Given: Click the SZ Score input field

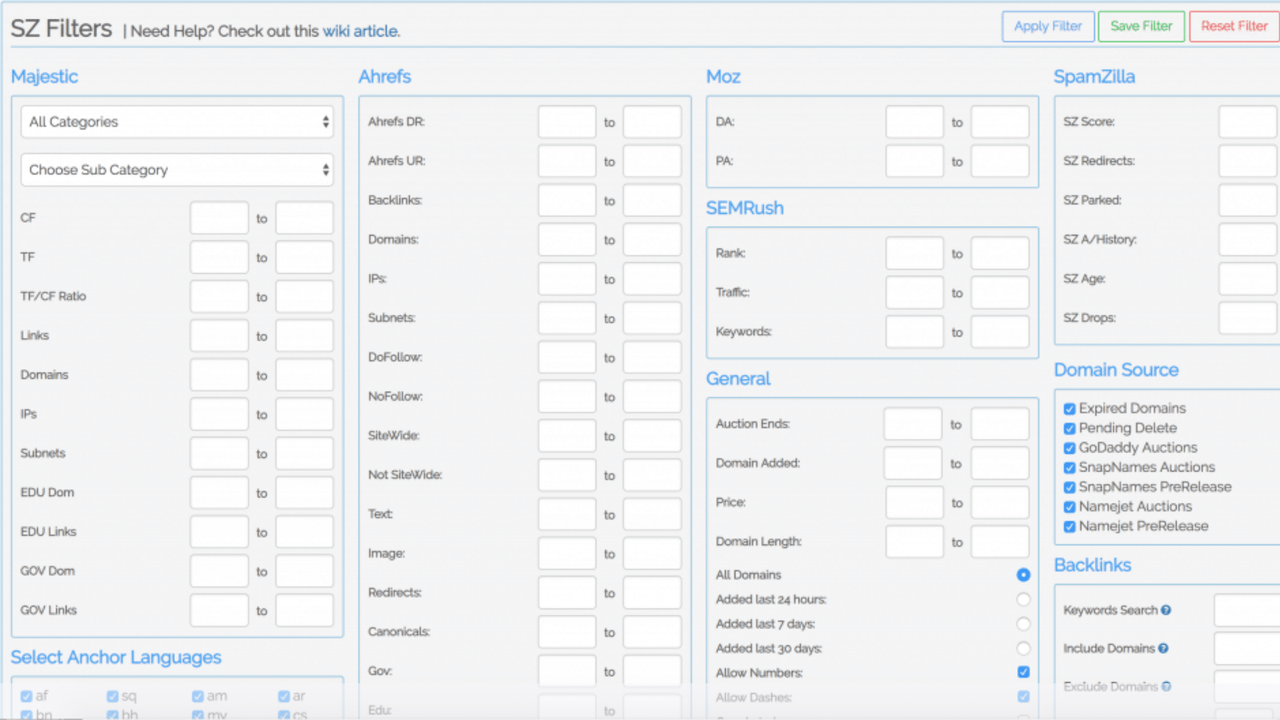Looking at the screenshot, I should click(1248, 122).
